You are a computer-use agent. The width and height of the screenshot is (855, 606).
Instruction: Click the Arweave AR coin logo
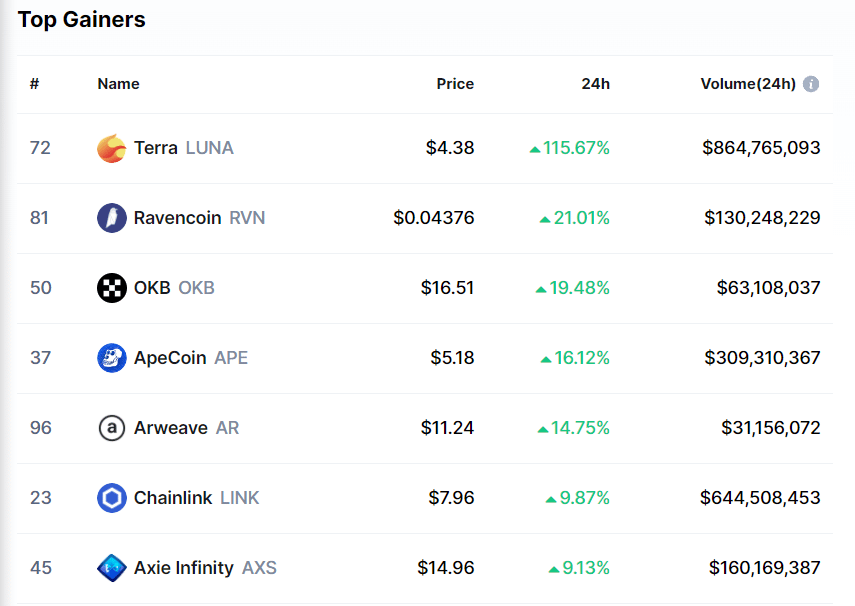click(x=111, y=428)
